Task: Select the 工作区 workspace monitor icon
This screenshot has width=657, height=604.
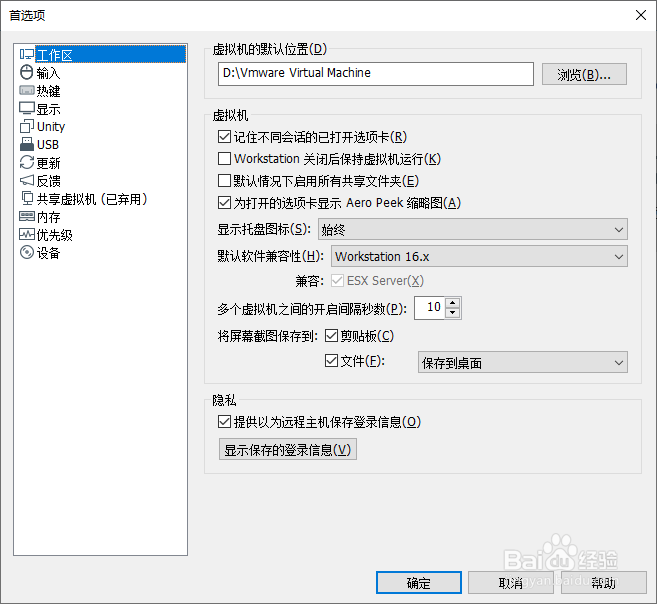Action: [x=27, y=54]
